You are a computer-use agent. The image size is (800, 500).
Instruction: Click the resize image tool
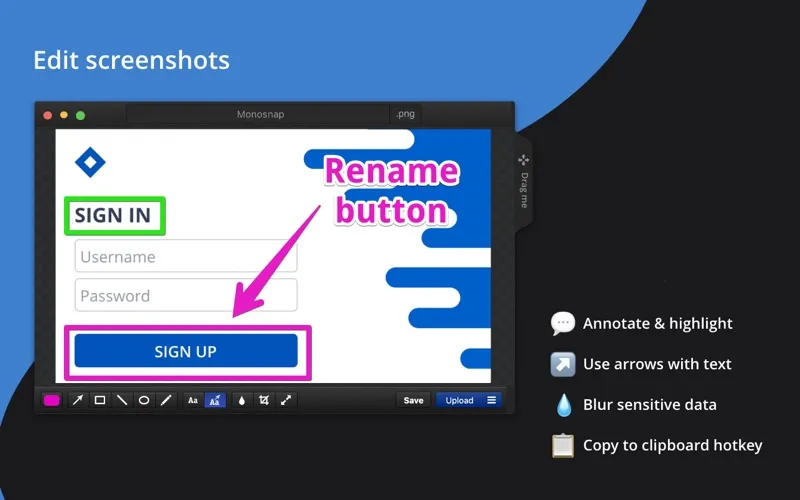286,401
